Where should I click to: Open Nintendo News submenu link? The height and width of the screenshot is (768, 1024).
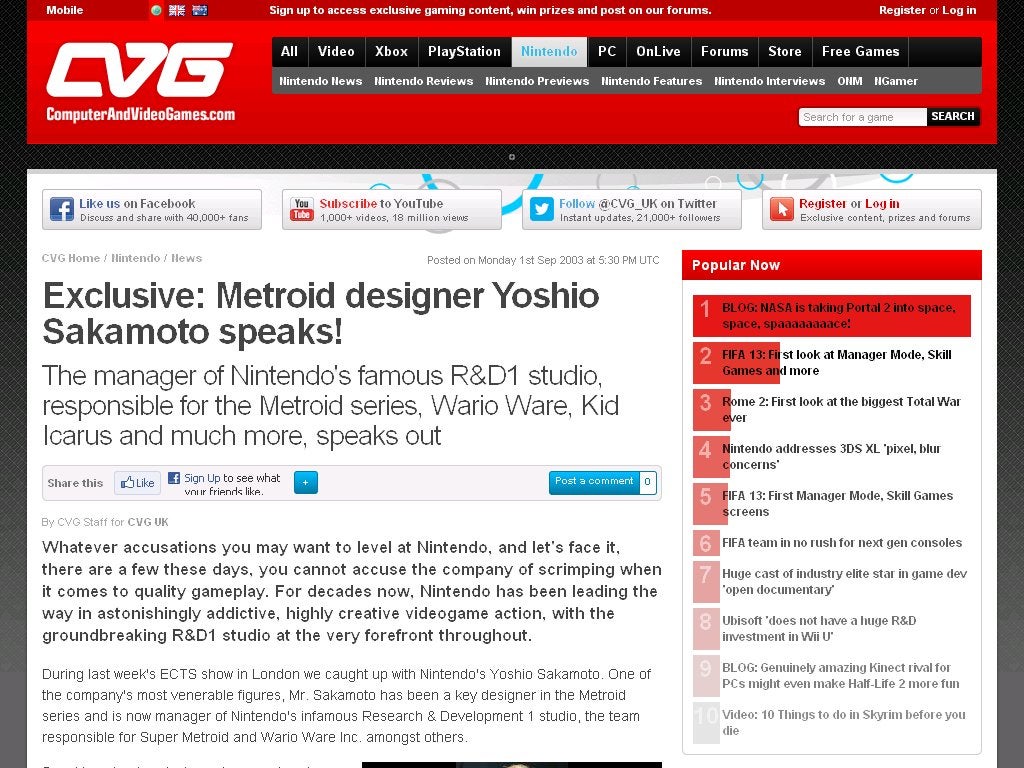pyautogui.click(x=321, y=81)
